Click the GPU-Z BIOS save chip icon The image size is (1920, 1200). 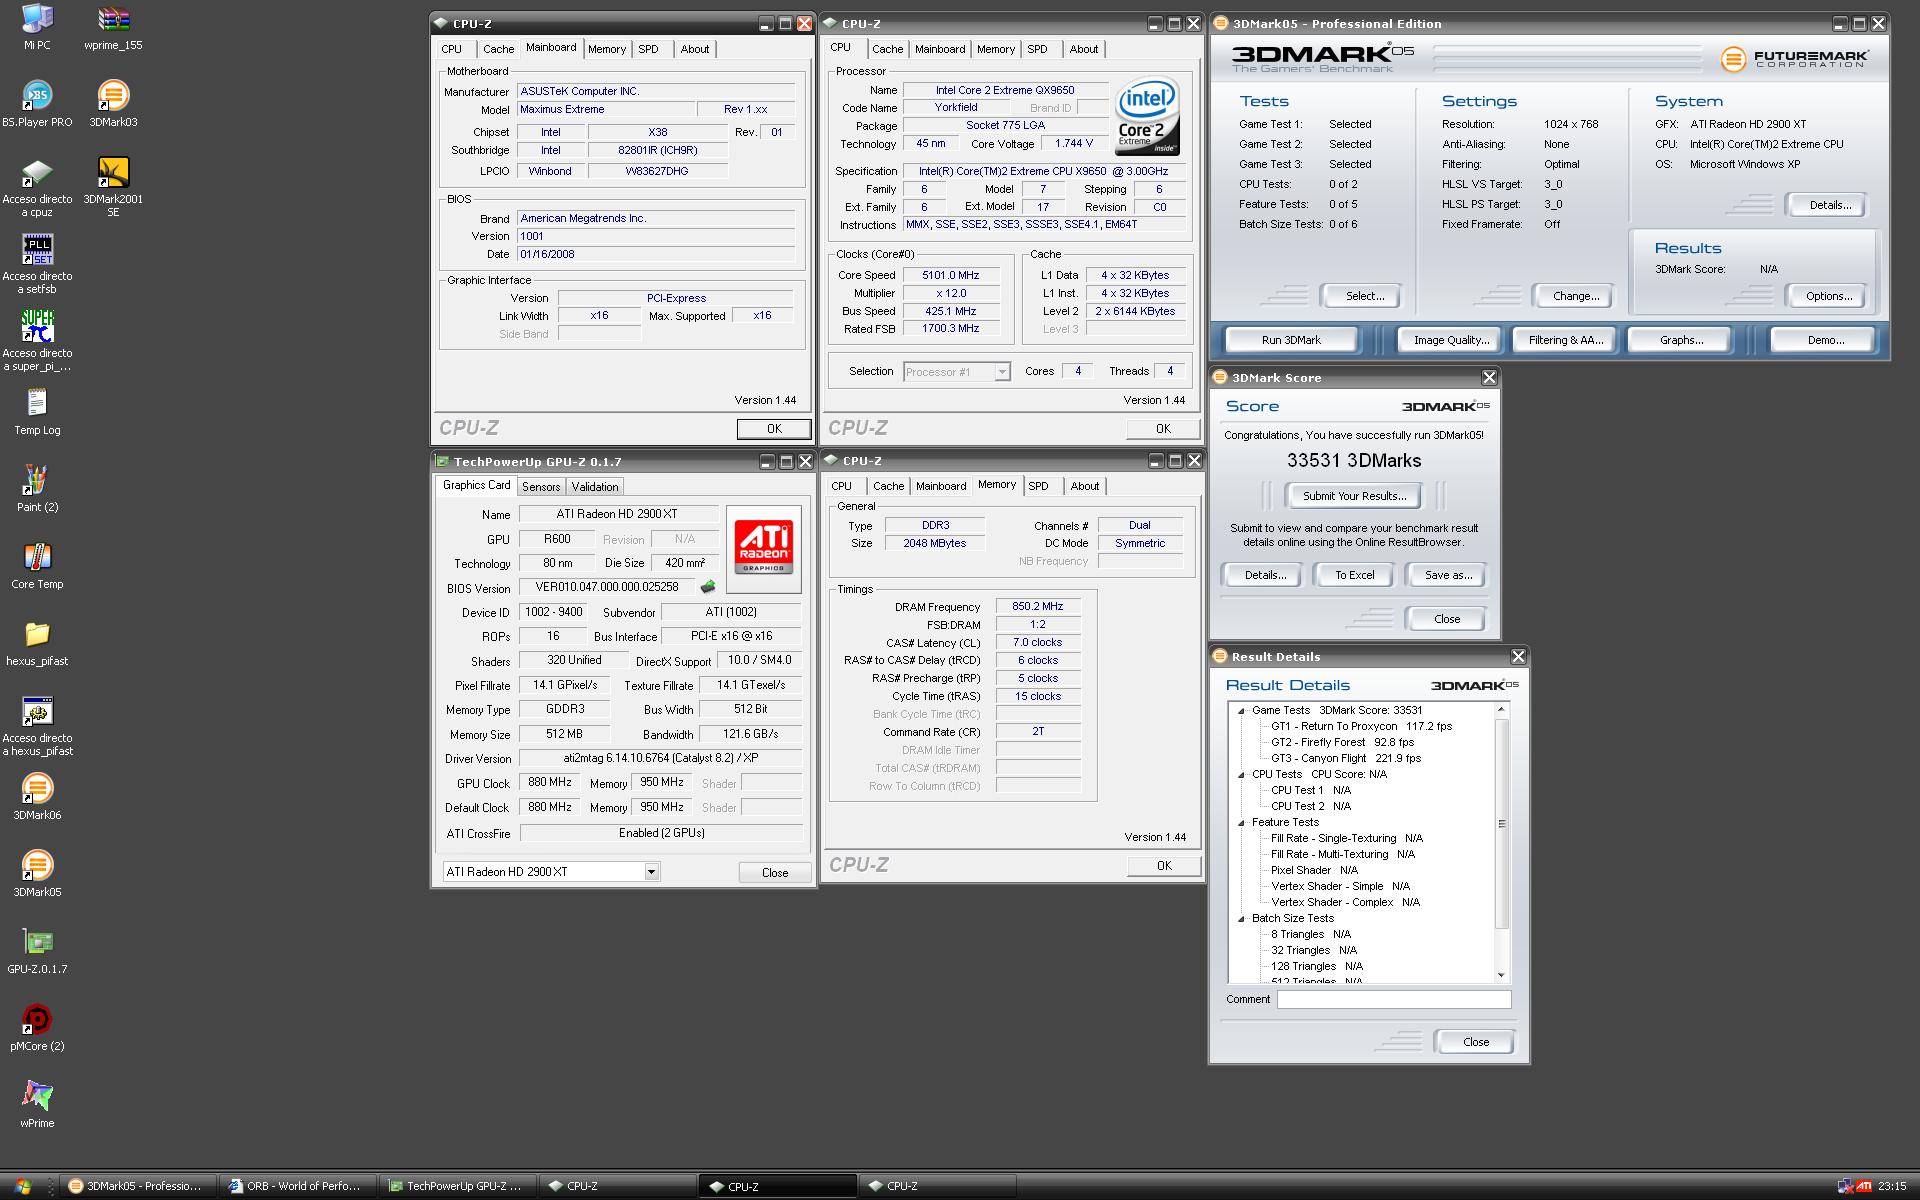click(x=708, y=587)
